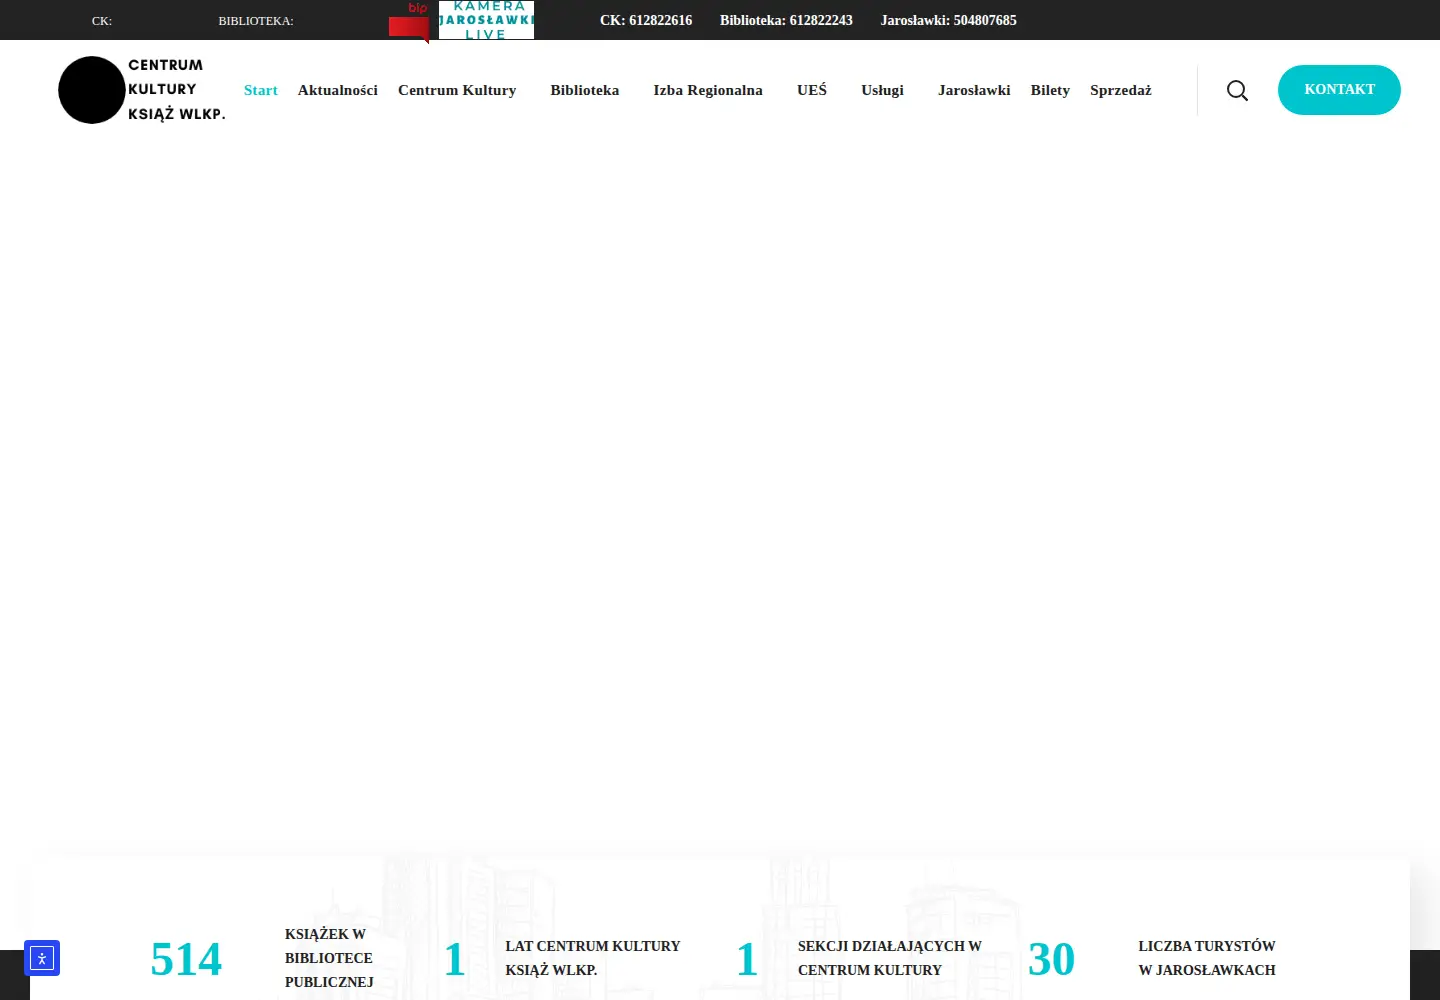Click the Sekcji działających w Centrum Kultury text

[890, 958]
